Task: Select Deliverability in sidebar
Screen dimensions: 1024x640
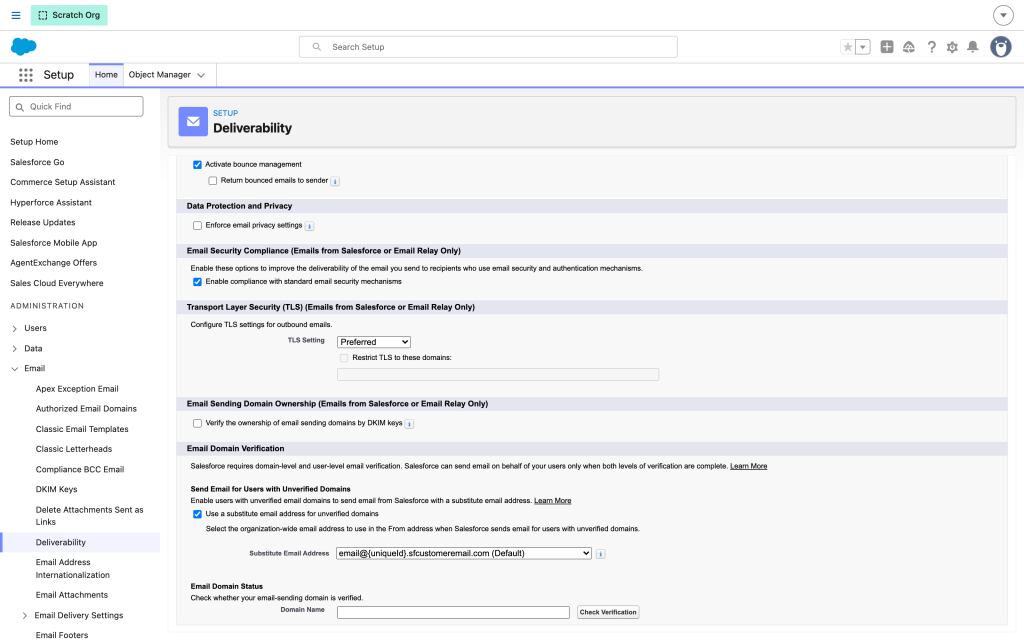Action: click(x=61, y=543)
